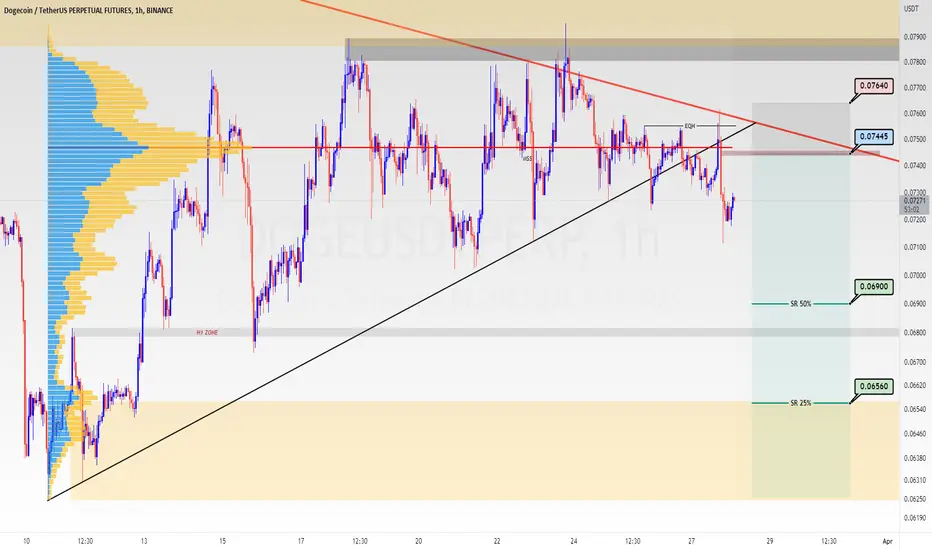Click the 0.07000 price axis tick
Screen dimensions: 932x550
point(914,275)
